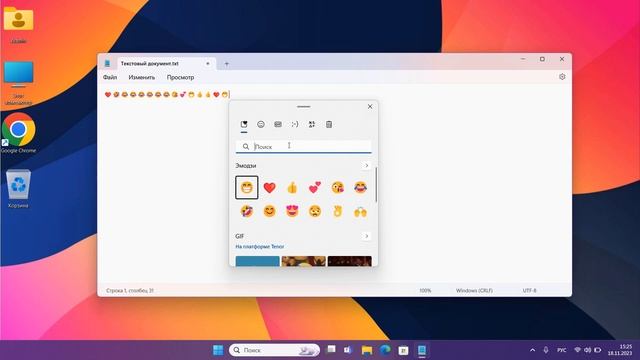
Task: Click the emoji panel drag handle
Action: coord(304,107)
